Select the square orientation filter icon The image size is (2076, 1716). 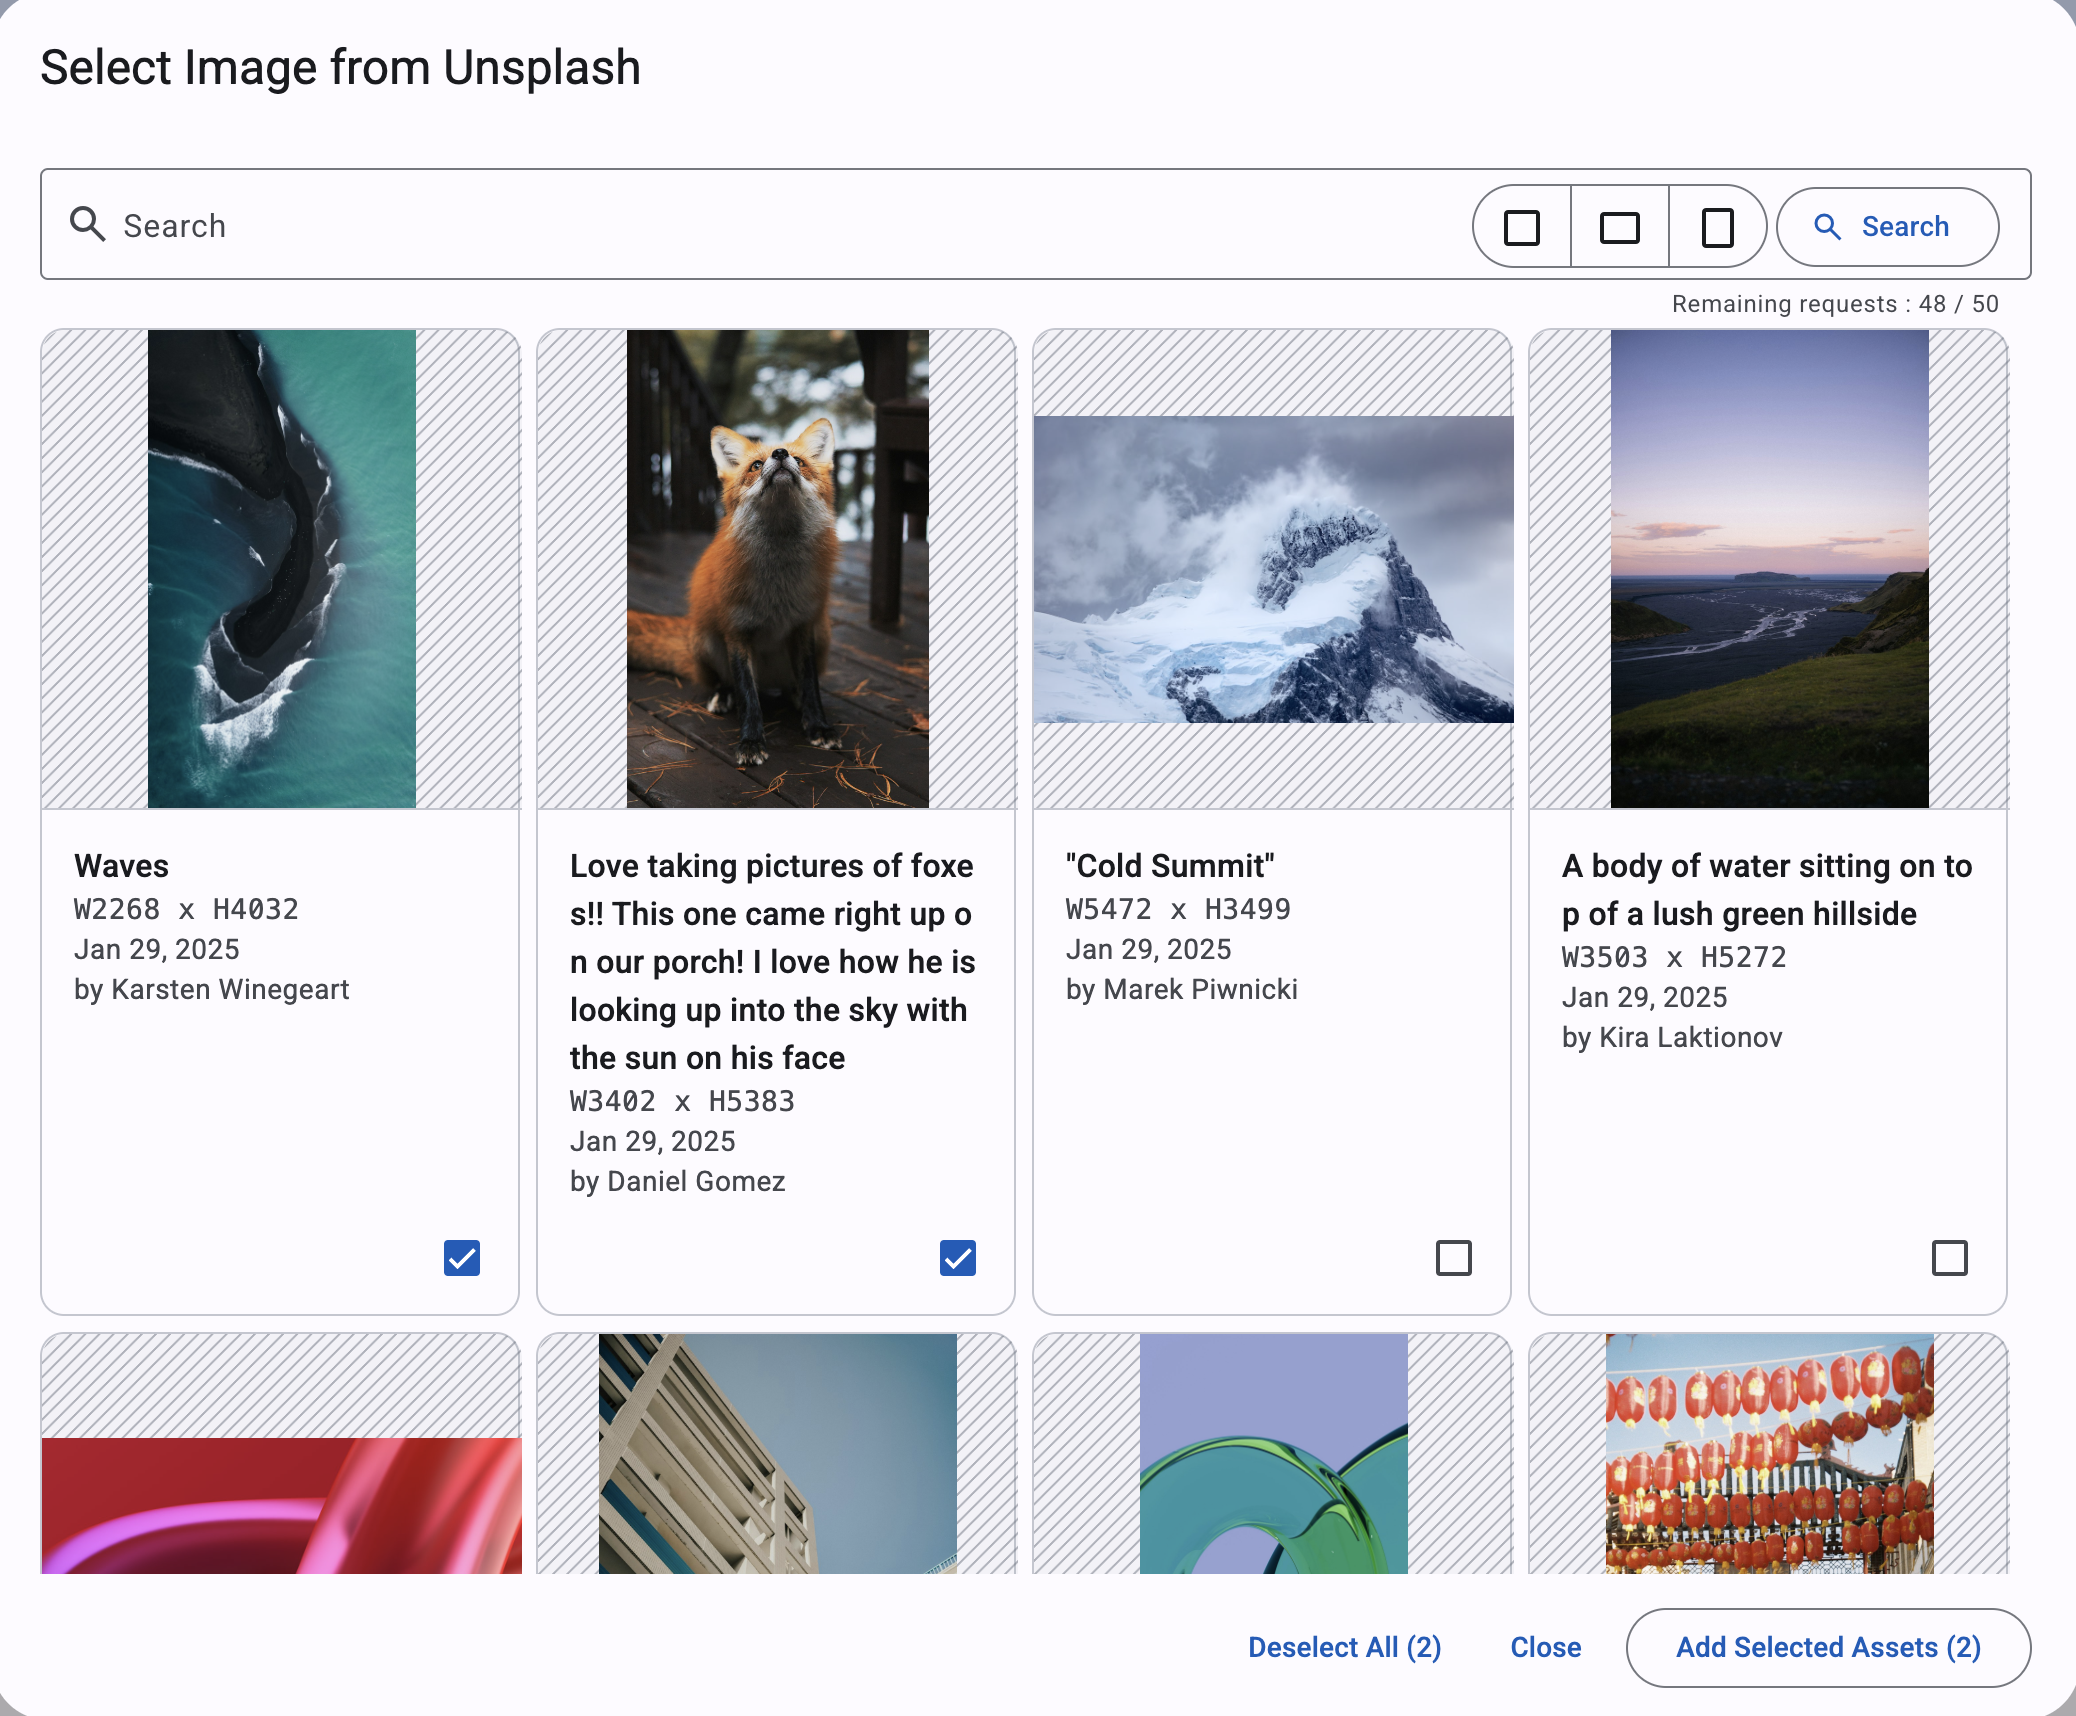(x=1522, y=227)
